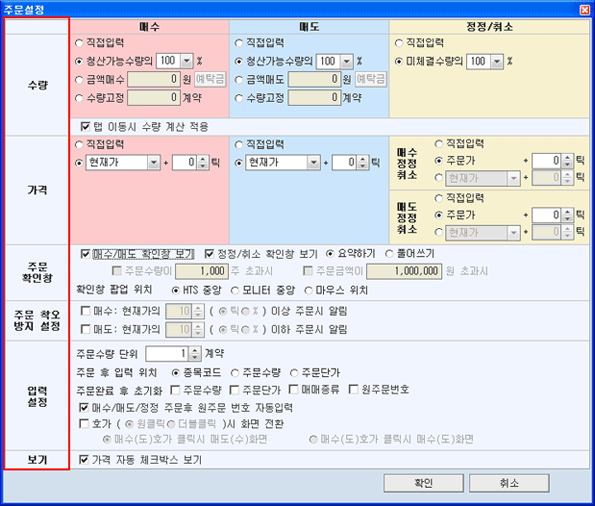Click the 매수 수량고정 contract input field

click(154, 98)
